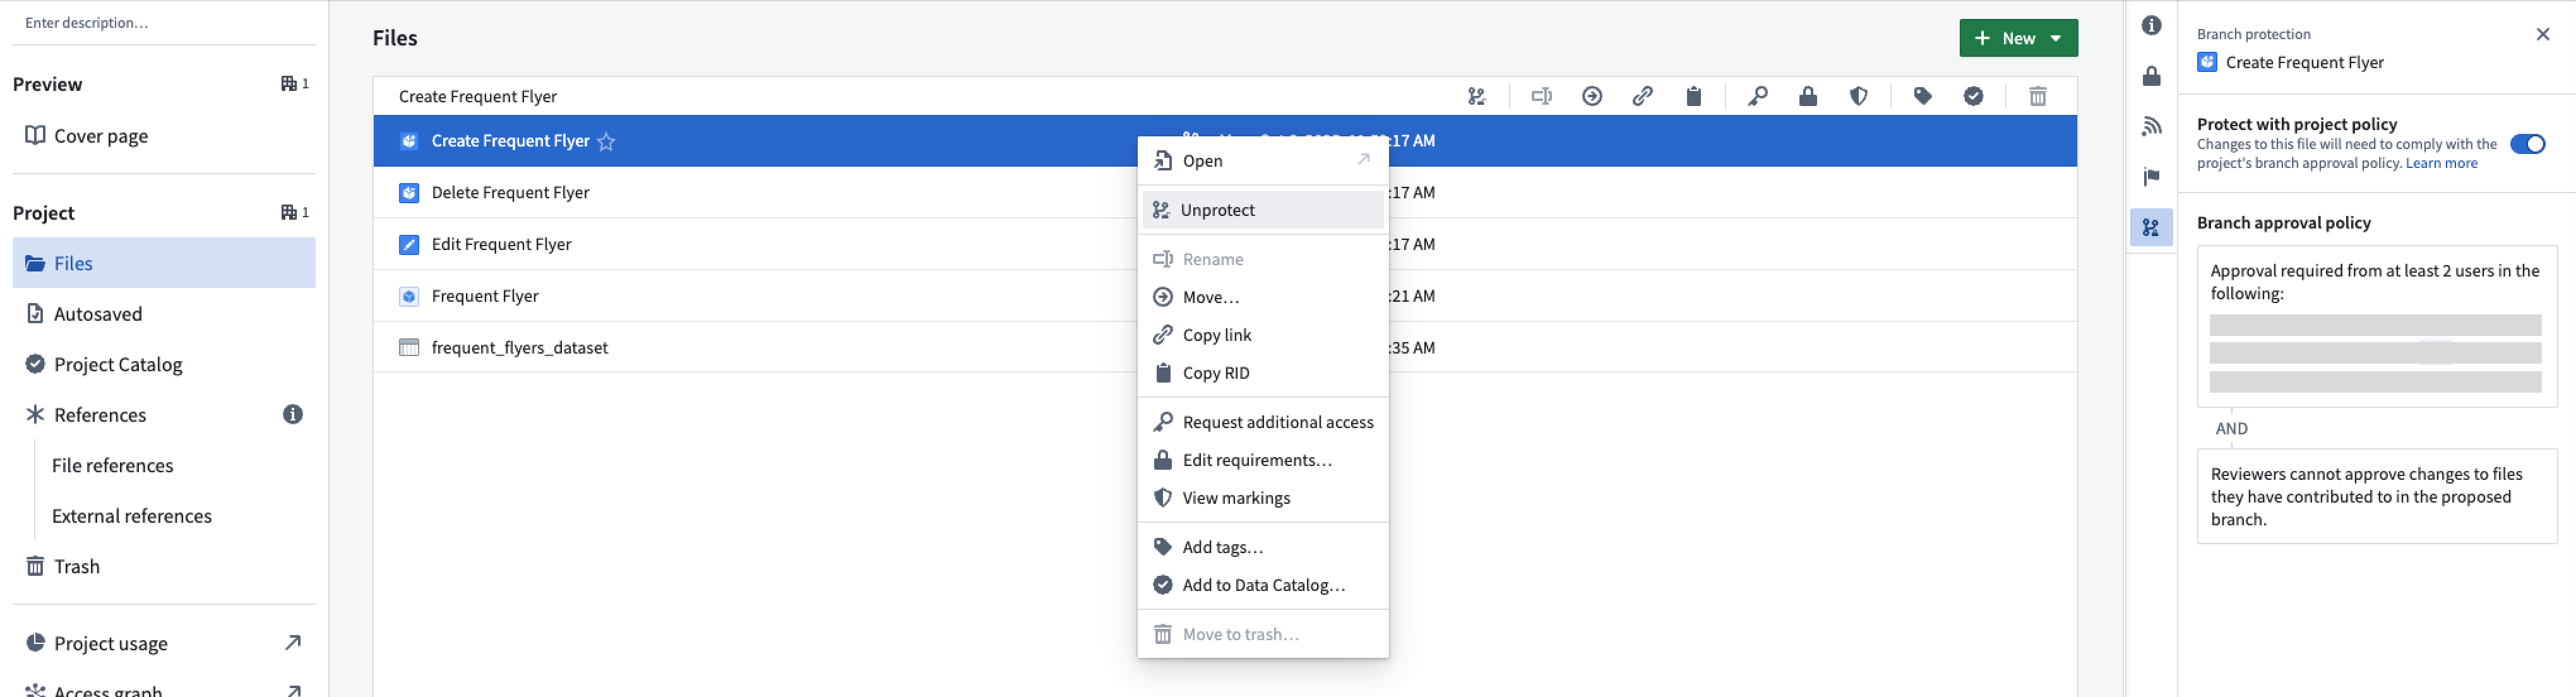Open the Learn more link
The image size is (2576, 697).
(2442, 162)
